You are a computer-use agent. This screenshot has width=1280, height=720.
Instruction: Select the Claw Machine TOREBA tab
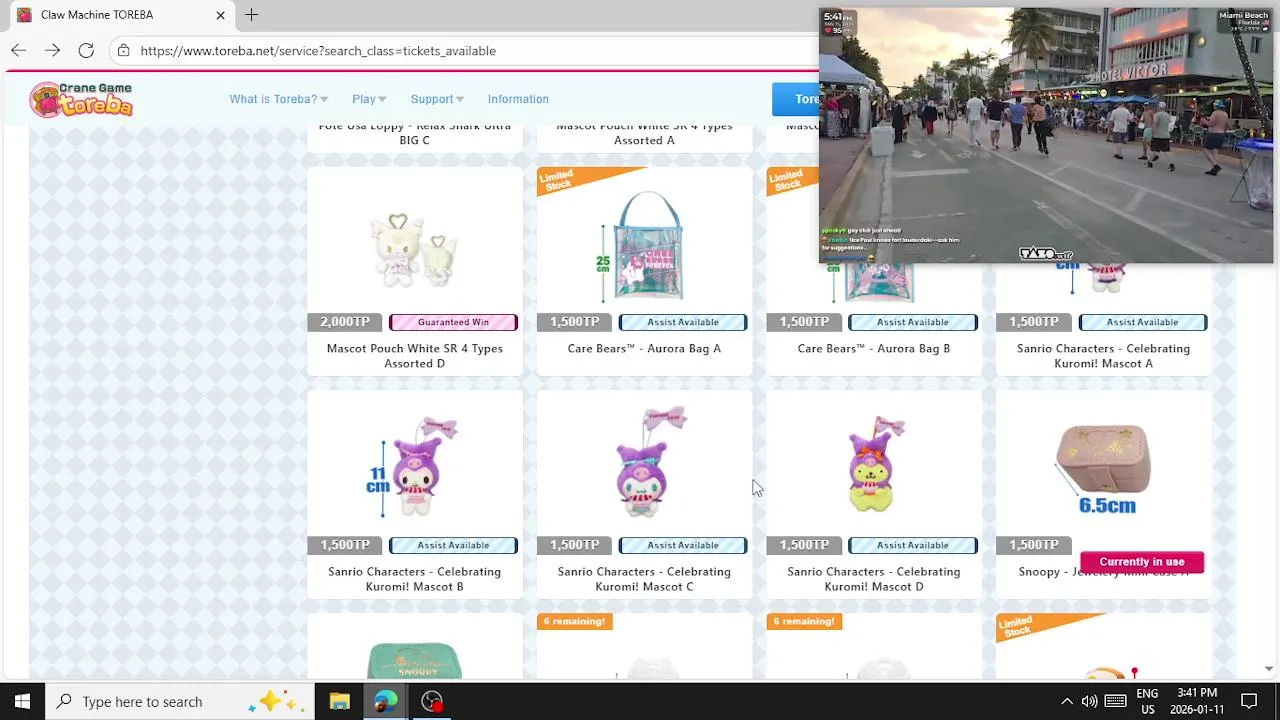(120, 15)
